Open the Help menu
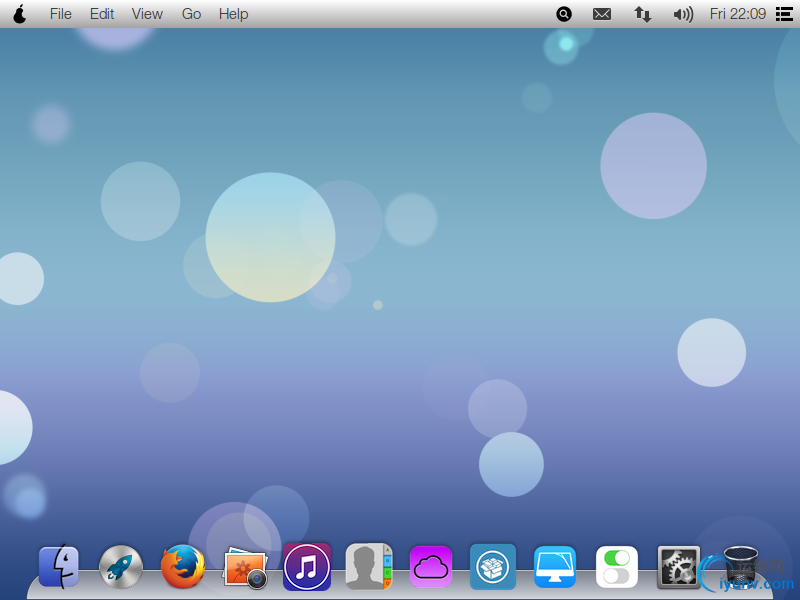 (x=234, y=14)
